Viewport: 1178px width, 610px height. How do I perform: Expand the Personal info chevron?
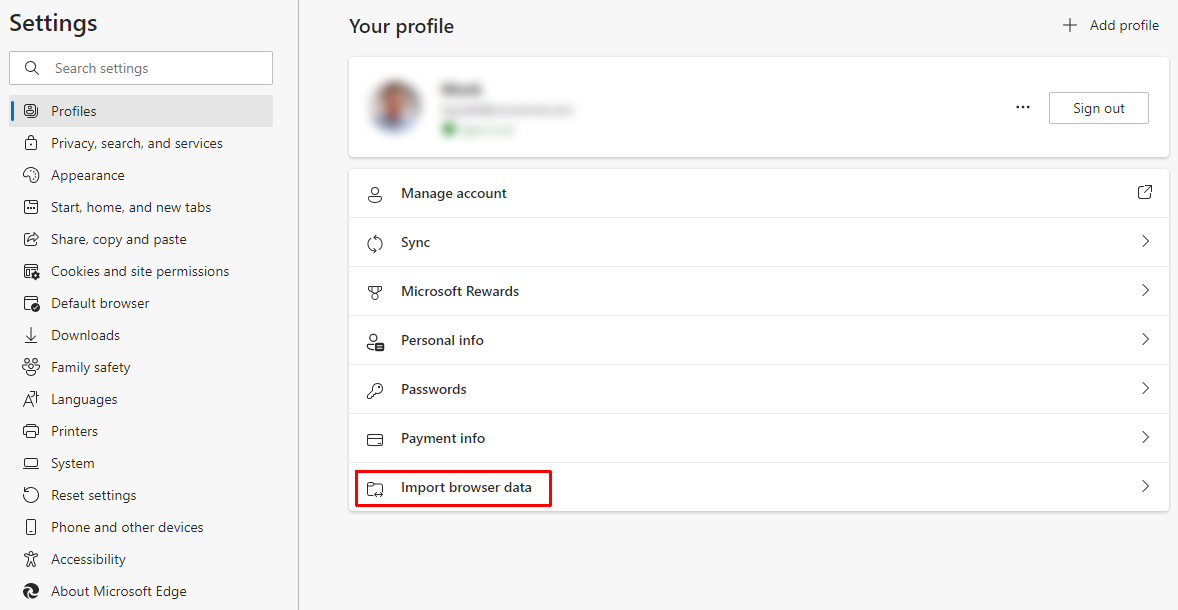(1145, 339)
